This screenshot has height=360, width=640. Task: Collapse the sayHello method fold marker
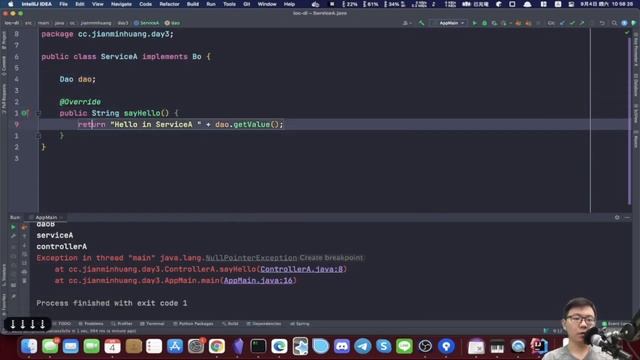point(39,113)
